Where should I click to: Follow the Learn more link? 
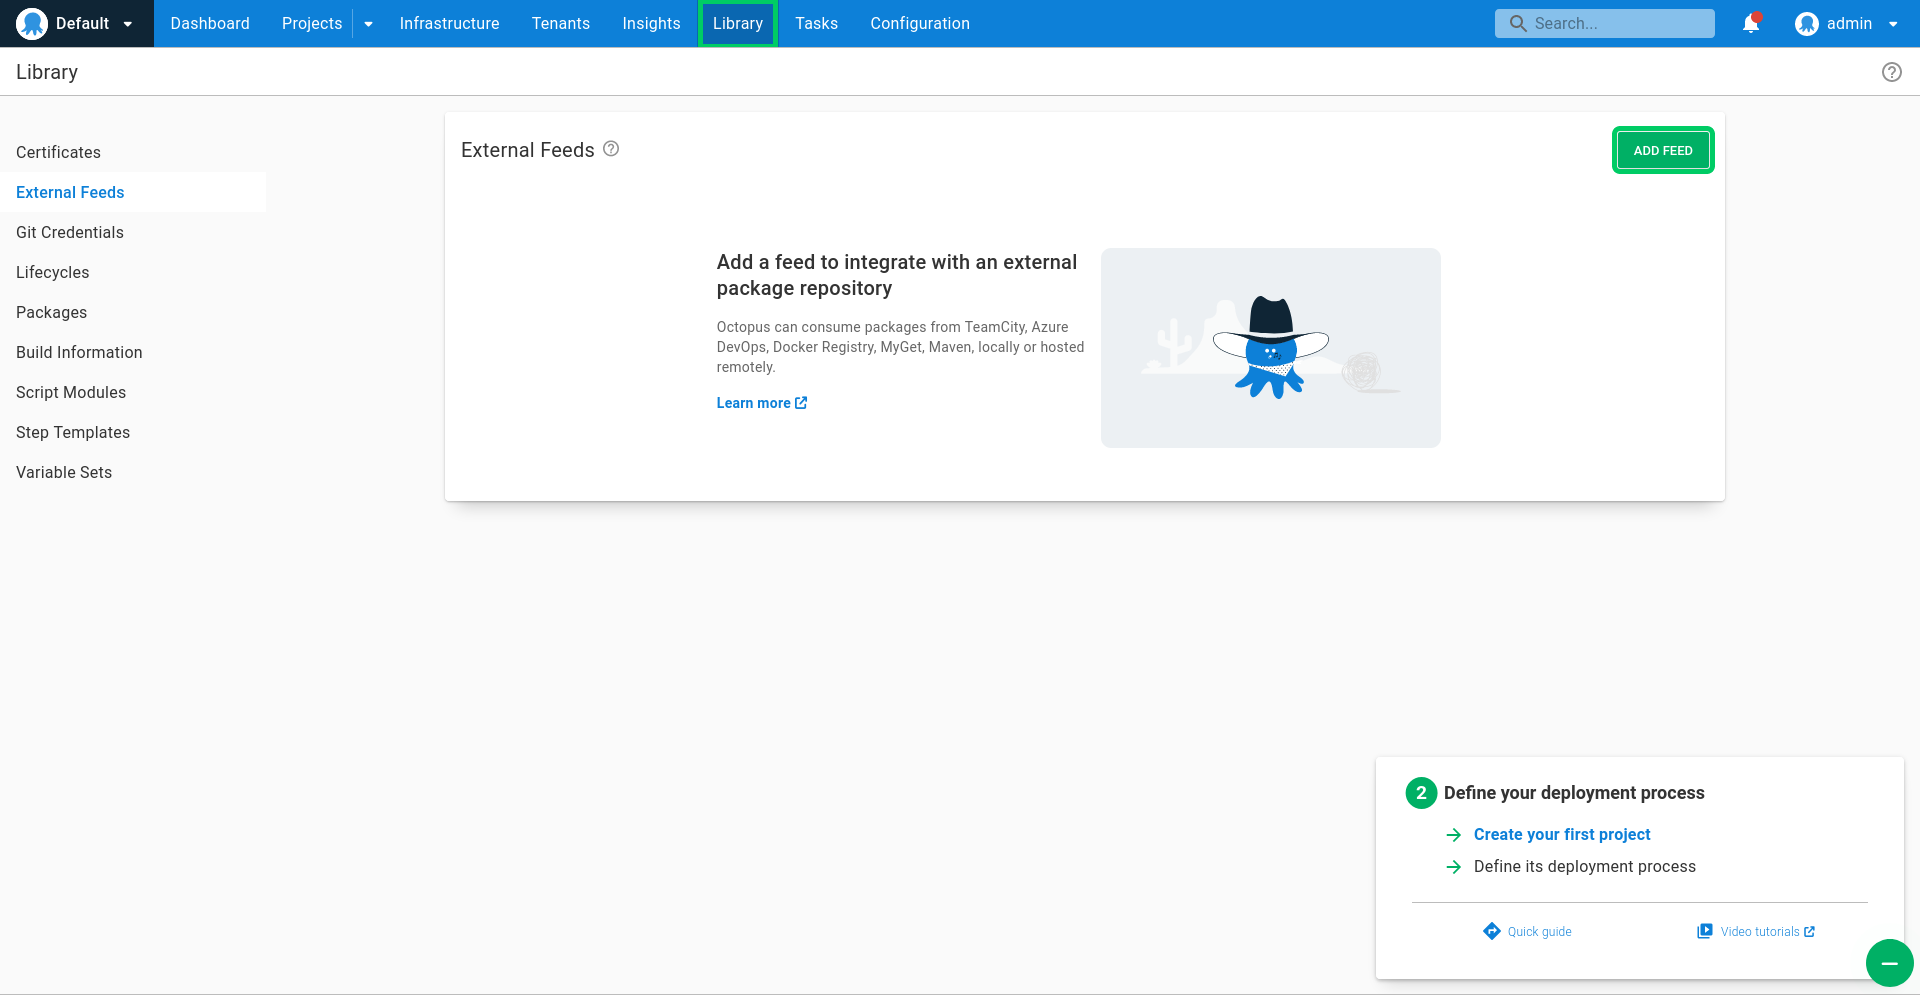coord(762,403)
